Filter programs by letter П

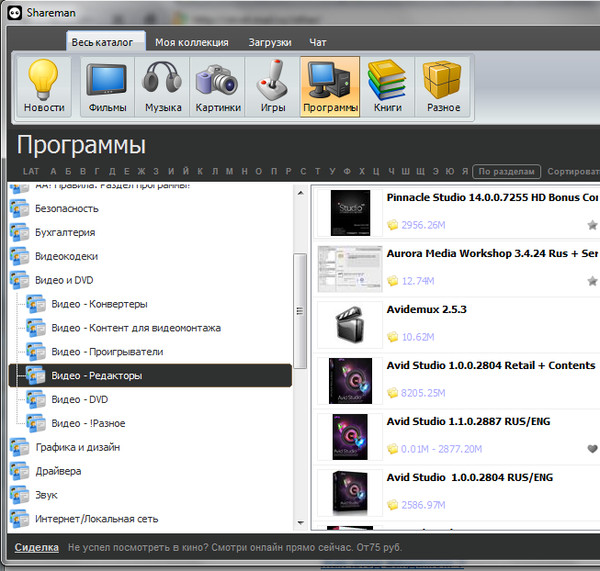[274, 171]
